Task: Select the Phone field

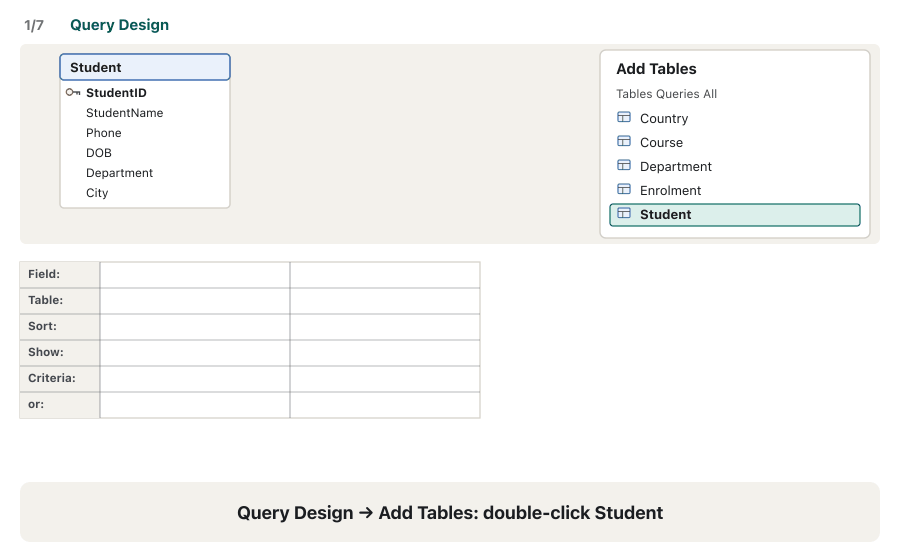Action: (104, 133)
